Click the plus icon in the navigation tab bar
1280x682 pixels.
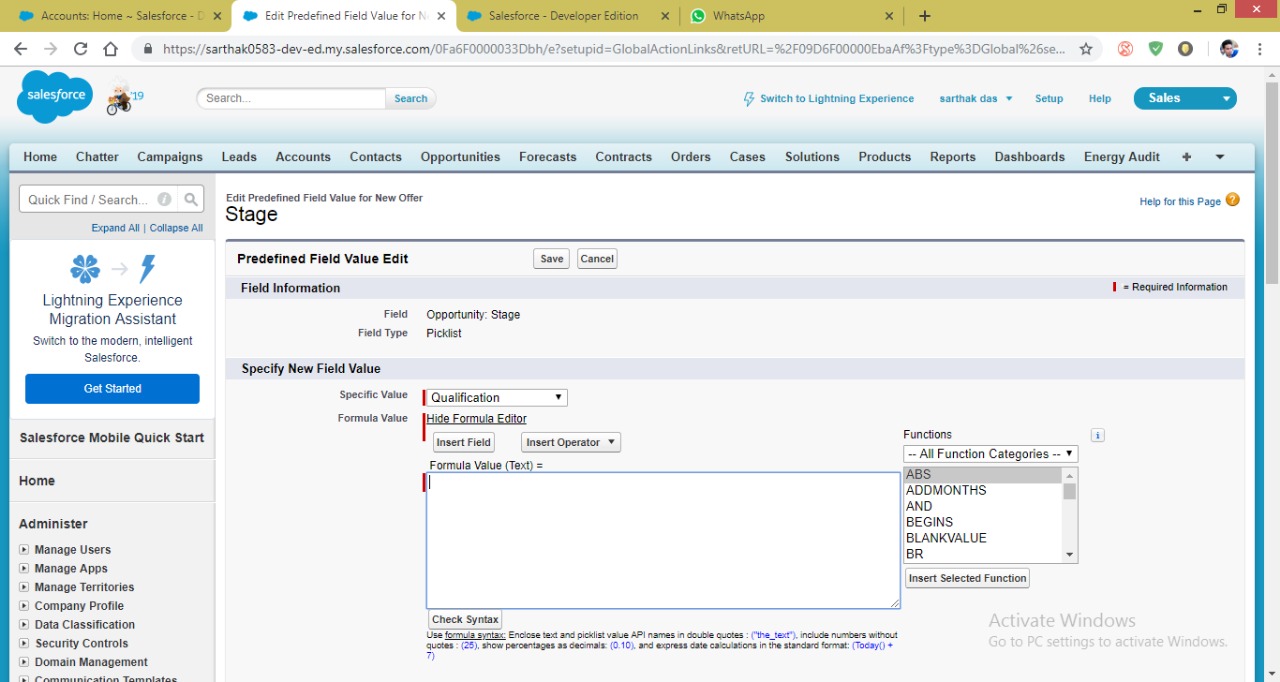(x=1187, y=157)
